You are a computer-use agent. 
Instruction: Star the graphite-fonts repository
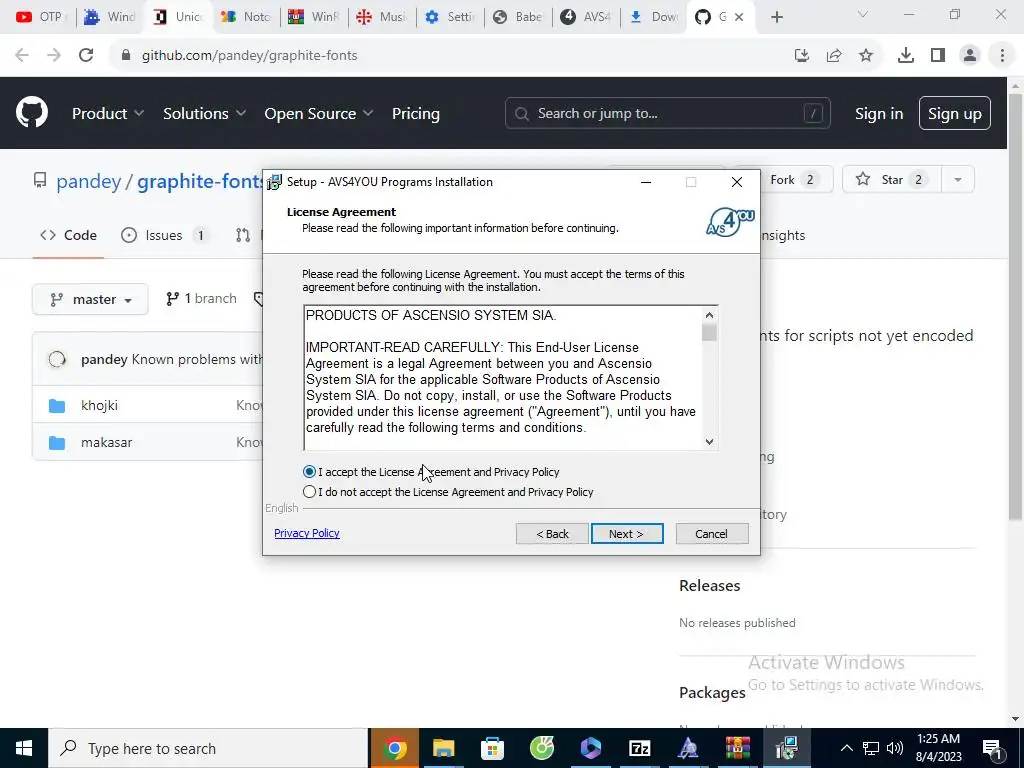(x=892, y=180)
